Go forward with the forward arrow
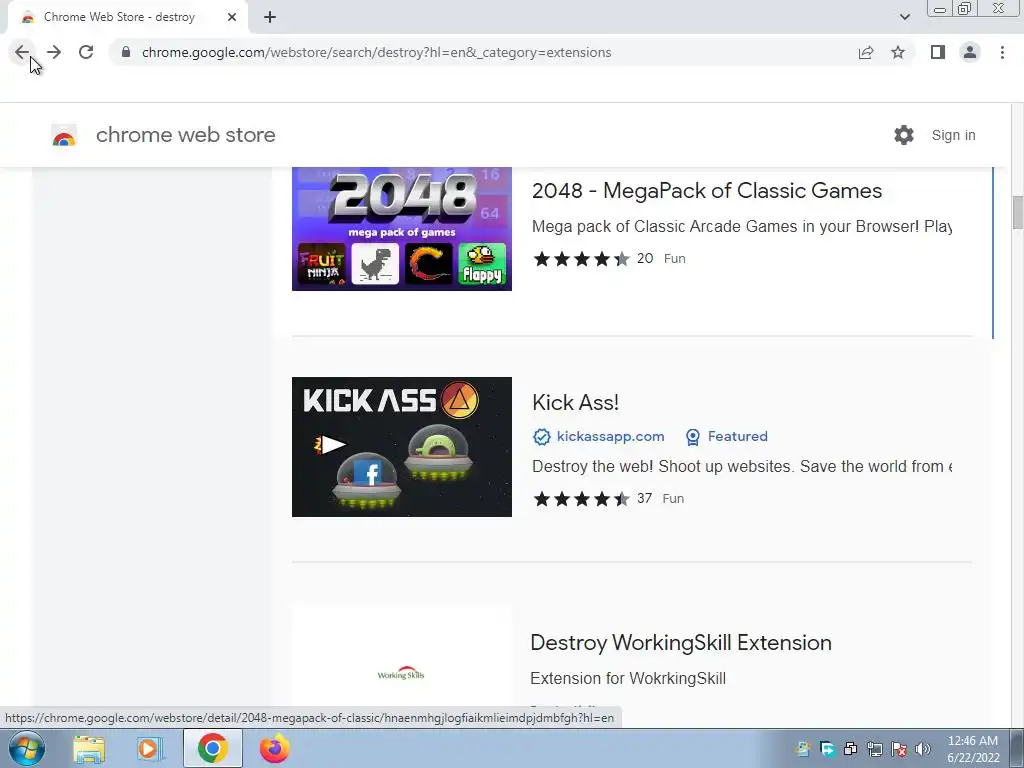Image resolution: width=1024 pixels, height=768 pixels. pos(54,52)
